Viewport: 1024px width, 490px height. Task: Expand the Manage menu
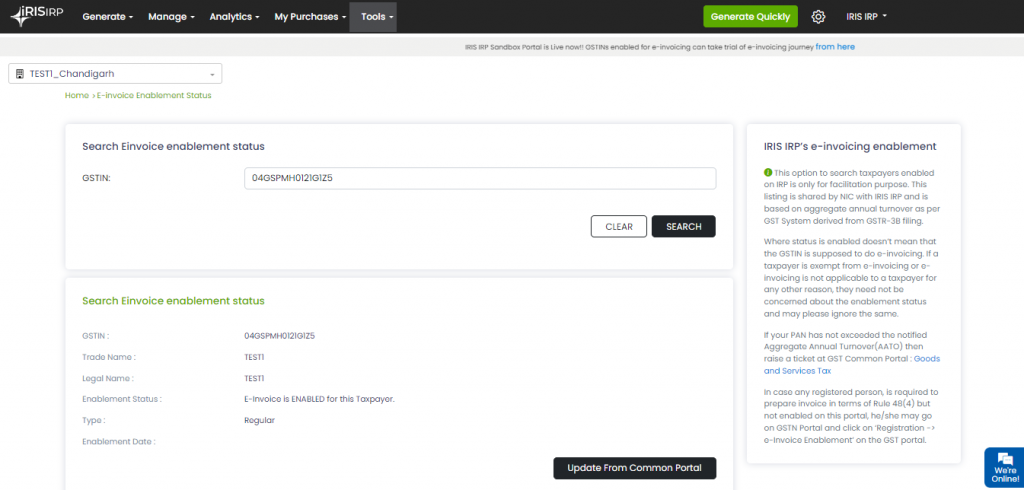point(171,17)
